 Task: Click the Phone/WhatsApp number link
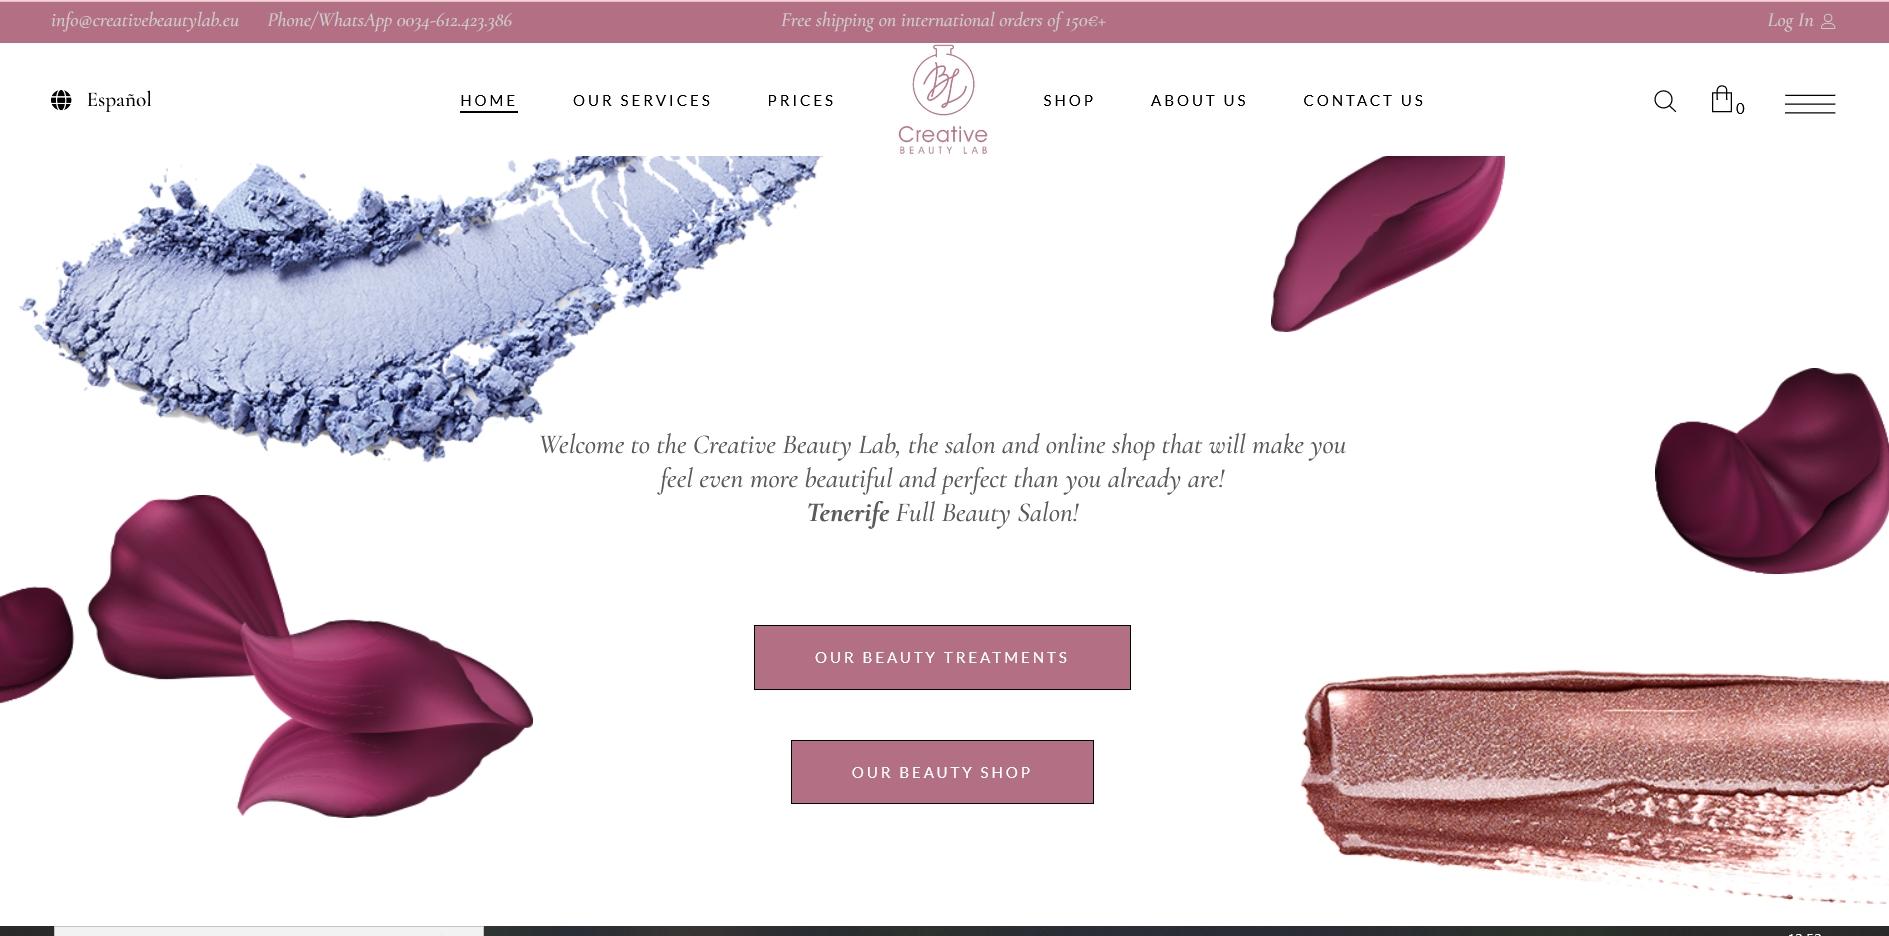click(x=389, y=21)
